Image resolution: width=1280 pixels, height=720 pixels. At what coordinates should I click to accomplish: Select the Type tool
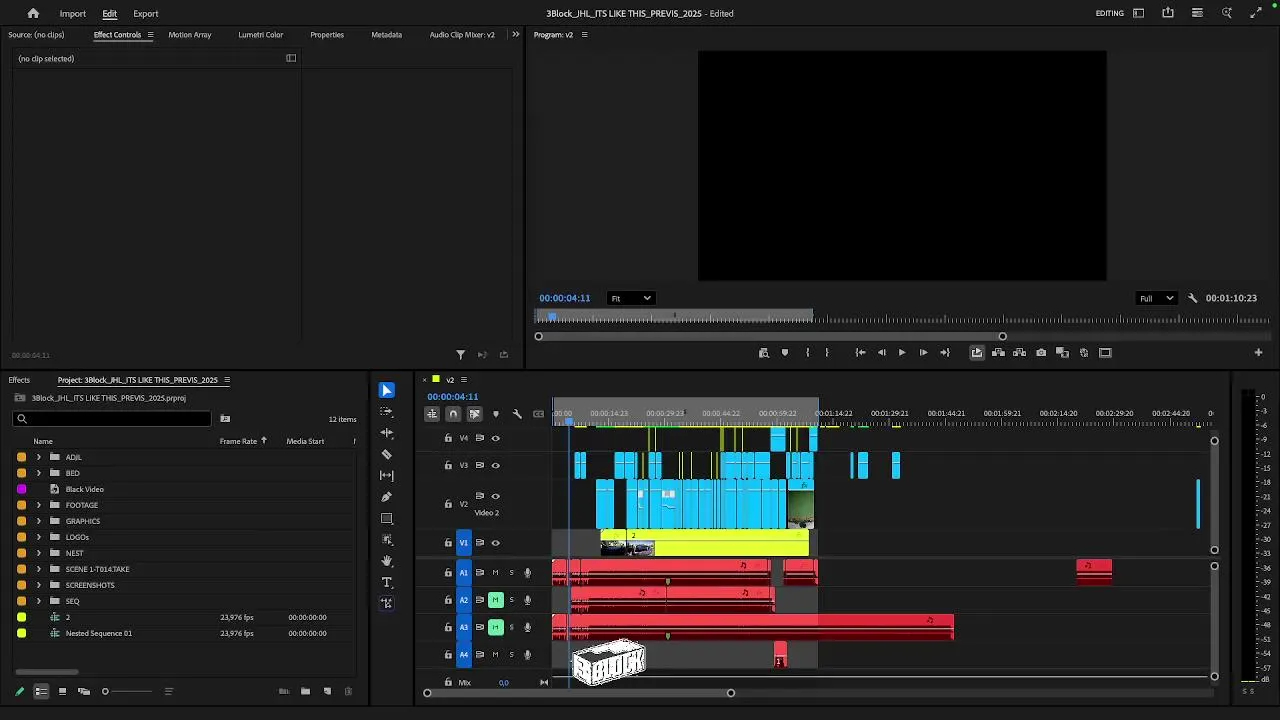(387, 582)
